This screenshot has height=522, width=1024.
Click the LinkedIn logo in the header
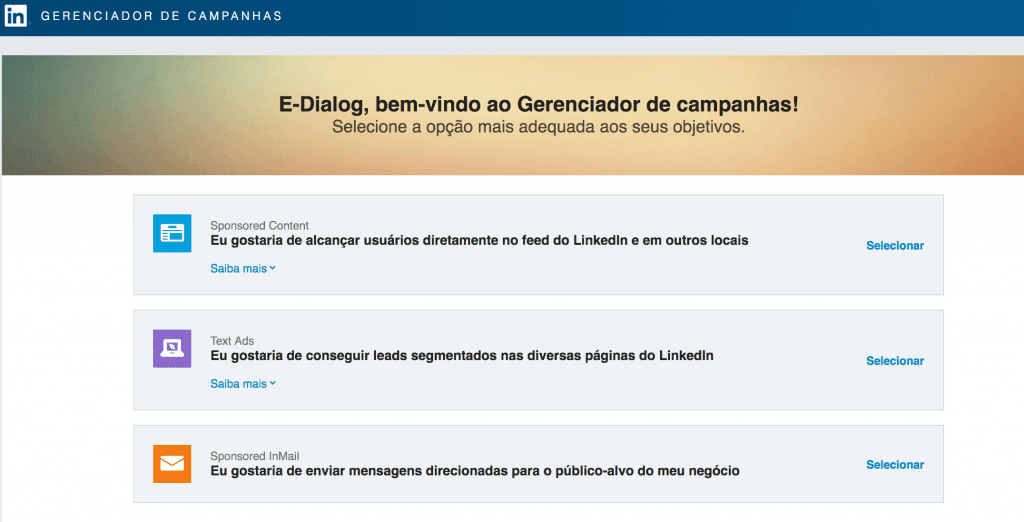(15, 16)
